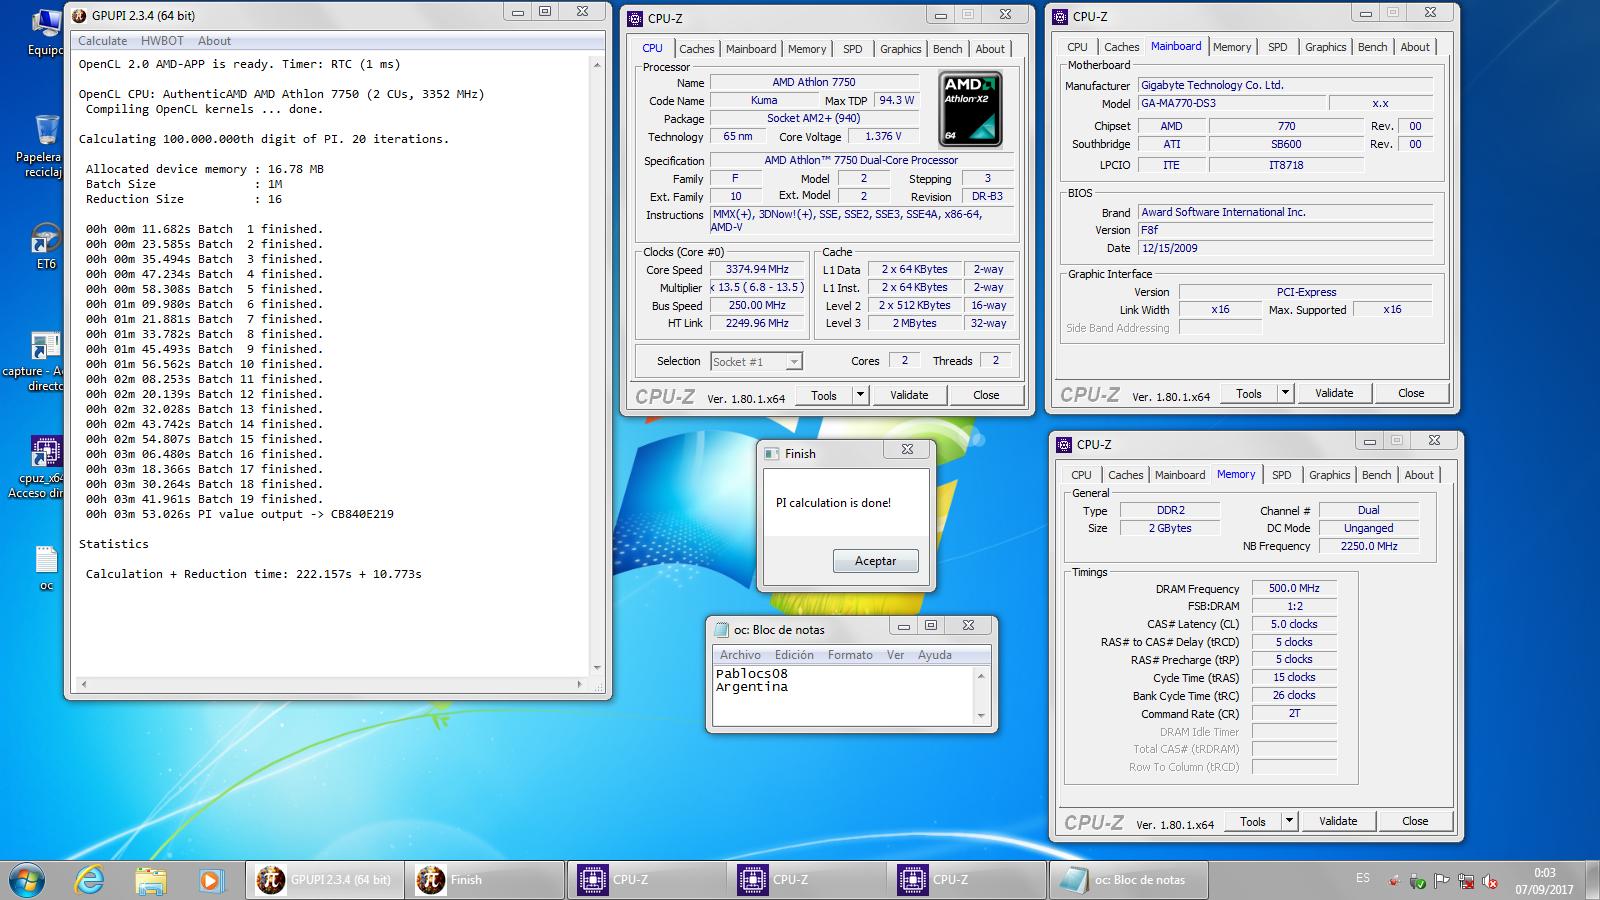The width and height of the screenshot is (1600, 900).
Task: Click the GPUPI horizontal scrollbar right arrow
Action: point(579,685)
